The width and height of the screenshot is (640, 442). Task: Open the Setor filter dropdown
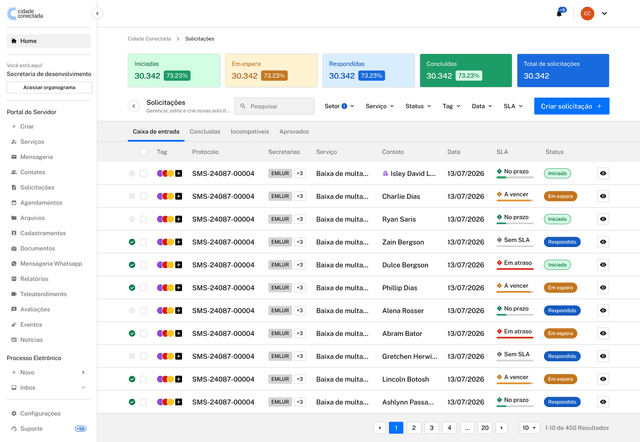tap(339, 106)
